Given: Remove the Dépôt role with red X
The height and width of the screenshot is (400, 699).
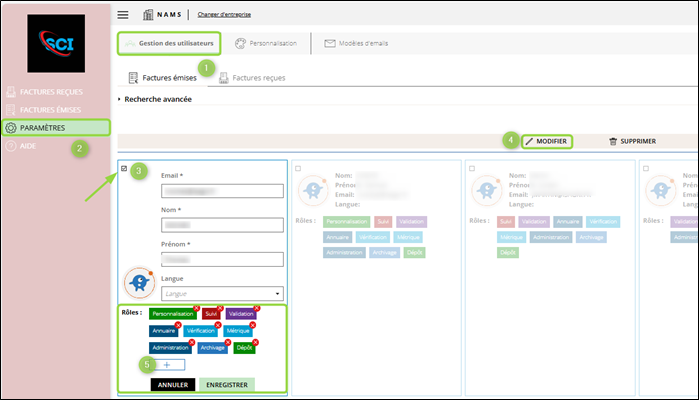Looking at the screenshot, I should [256, 342].
